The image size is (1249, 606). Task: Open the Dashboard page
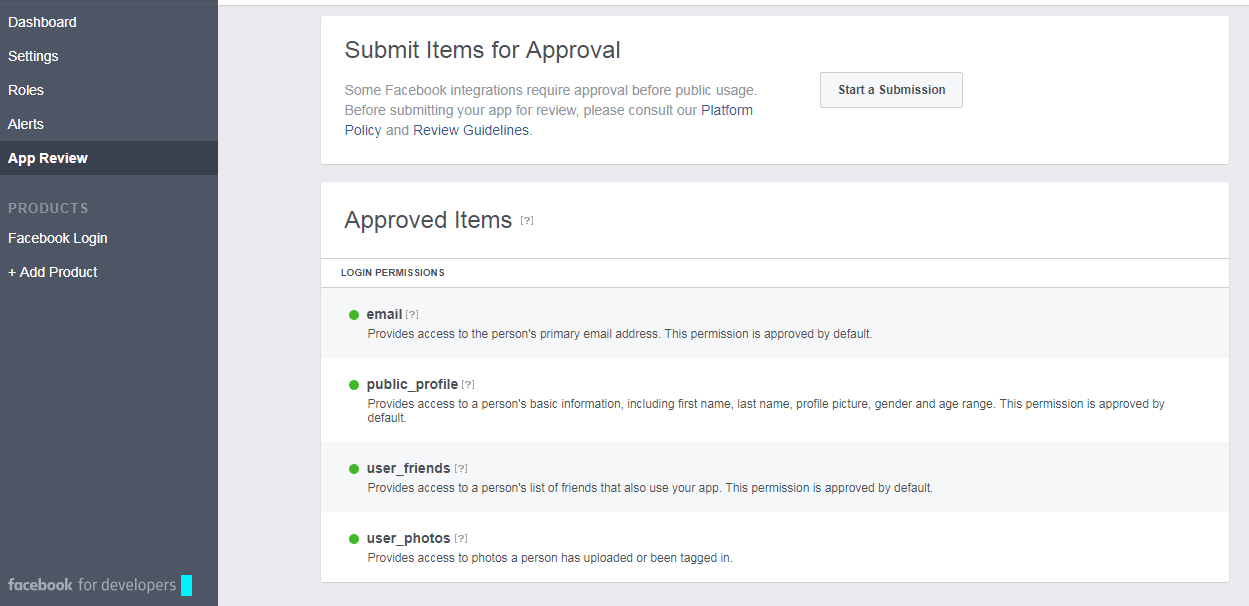42,22
